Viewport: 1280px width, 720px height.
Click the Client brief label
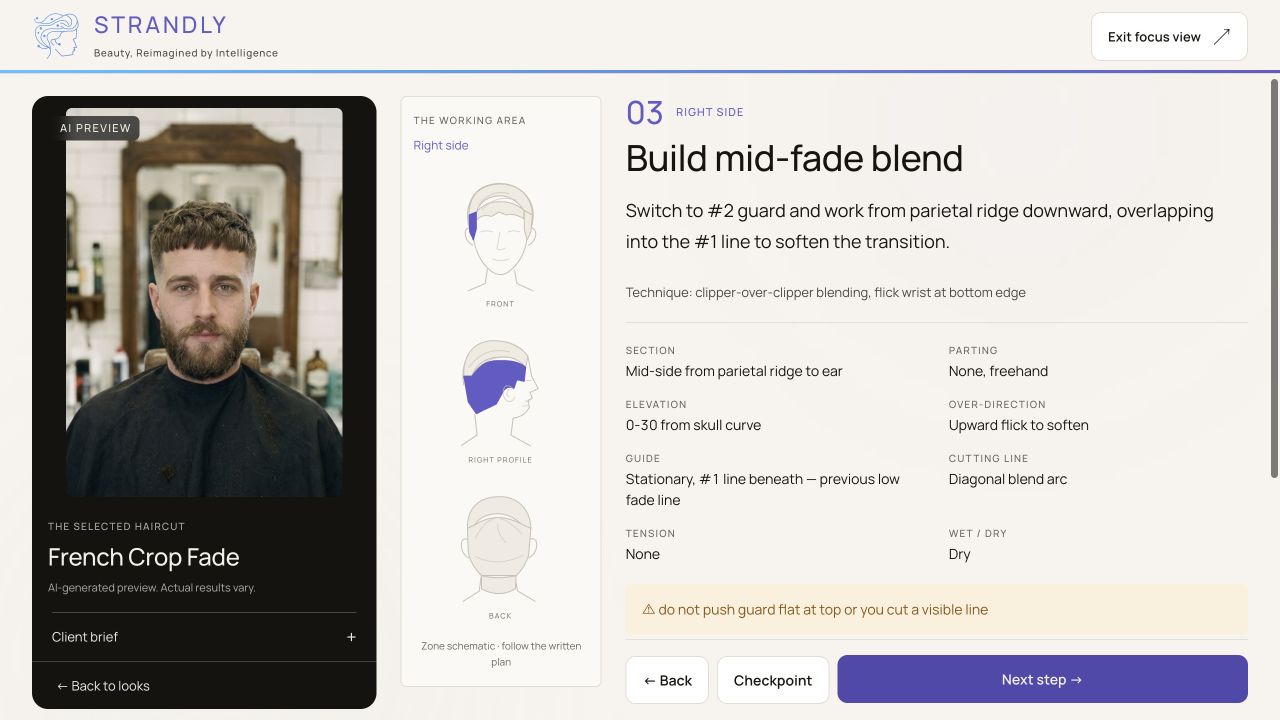pos(85,637)
